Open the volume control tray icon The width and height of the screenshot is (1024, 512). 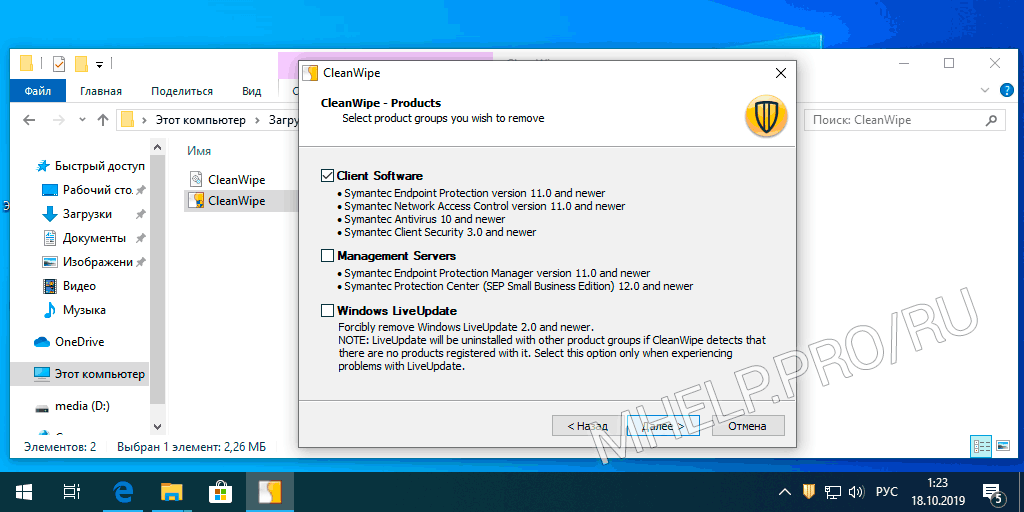855,491
